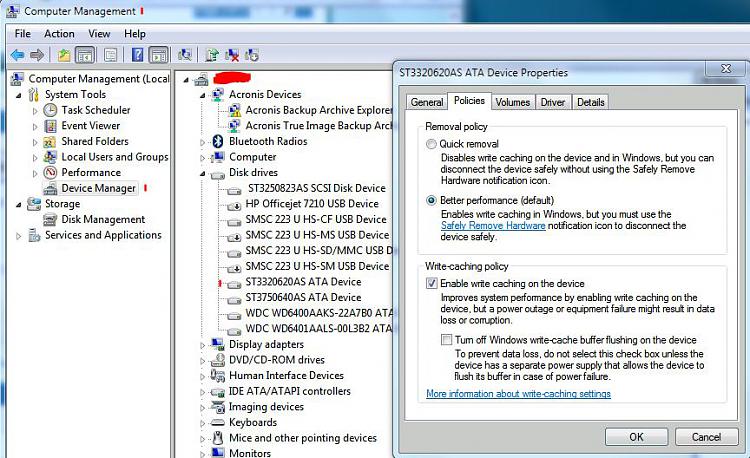Click the ST3320620AS ATA Device disk icon
750x458 pixels.
pyautogui.click(x=234, y=284)
